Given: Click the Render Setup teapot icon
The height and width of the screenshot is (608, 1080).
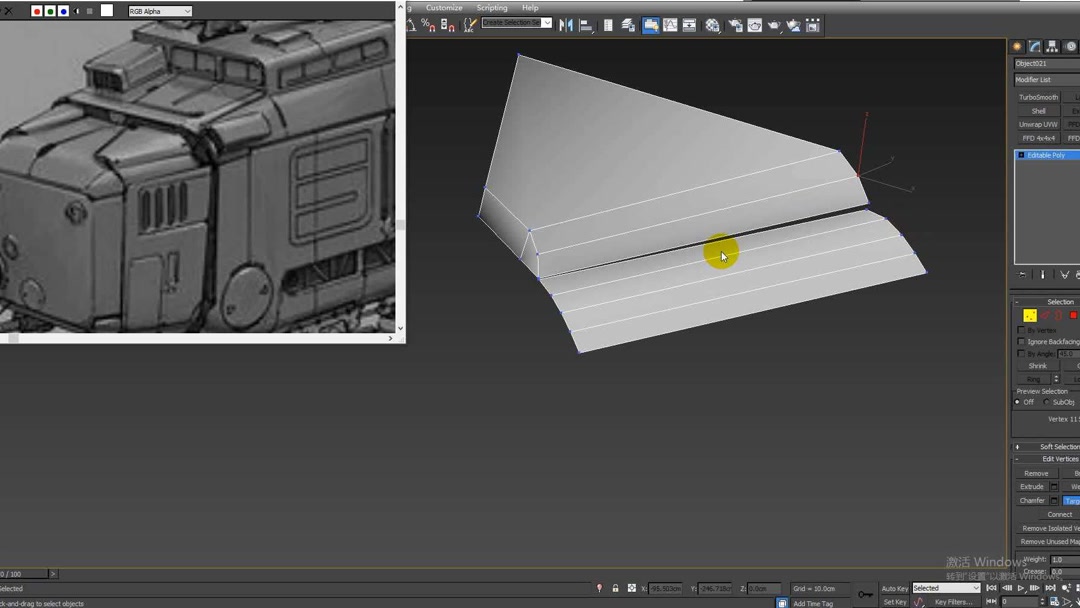Looking at the screenshot, I should click(x=735, y=25).
